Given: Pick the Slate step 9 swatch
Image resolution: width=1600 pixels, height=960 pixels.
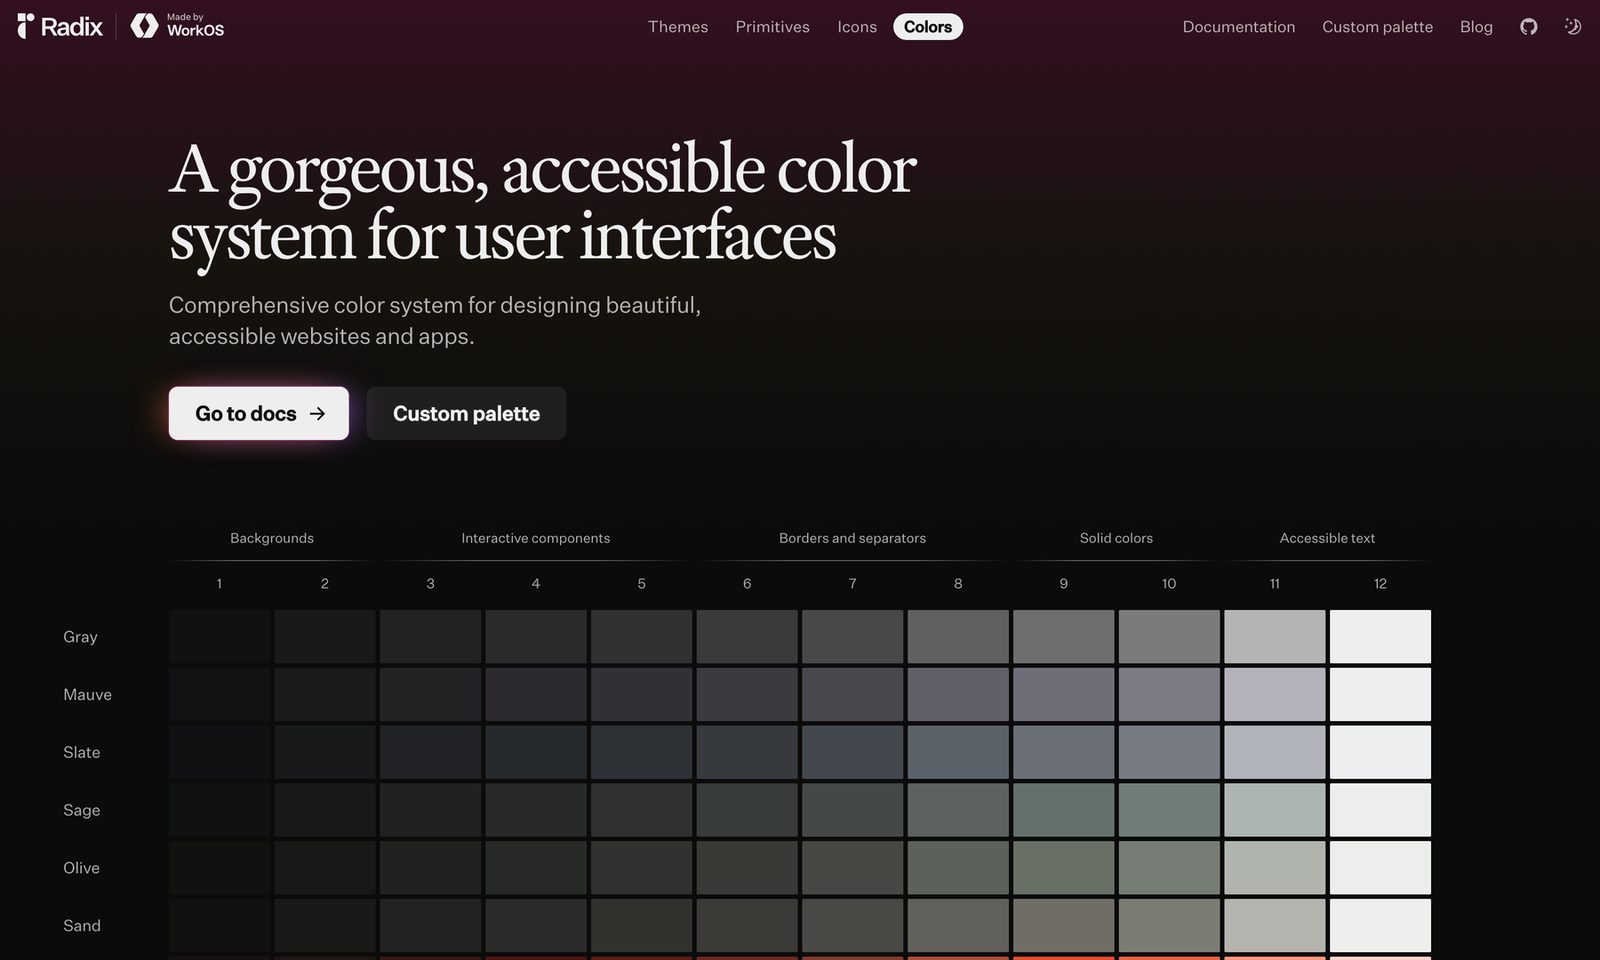Looking at the screenshot, I should (x=1063, y=752).
